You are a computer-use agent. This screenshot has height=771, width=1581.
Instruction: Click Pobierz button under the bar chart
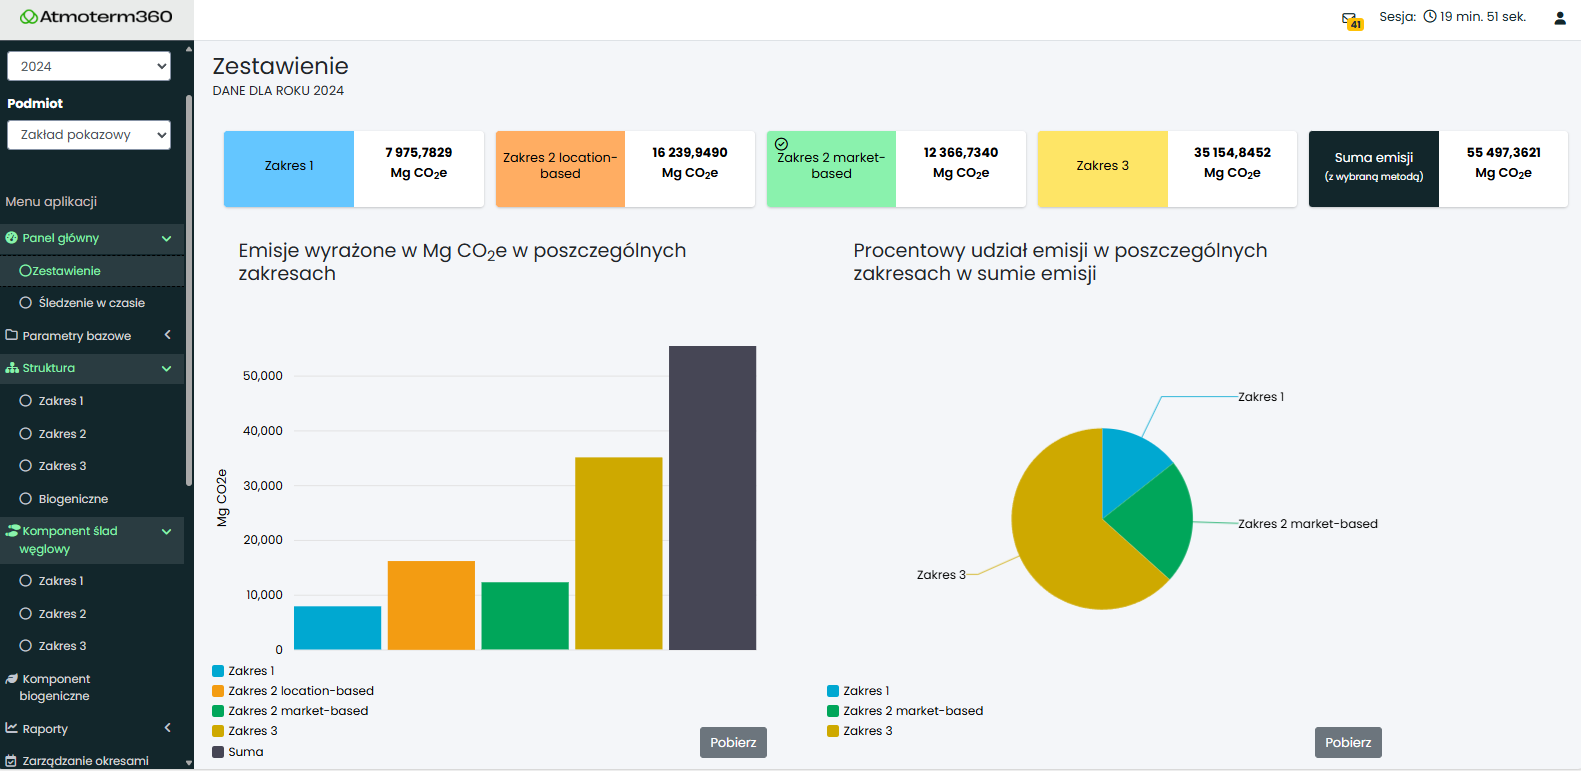point(733,742)
